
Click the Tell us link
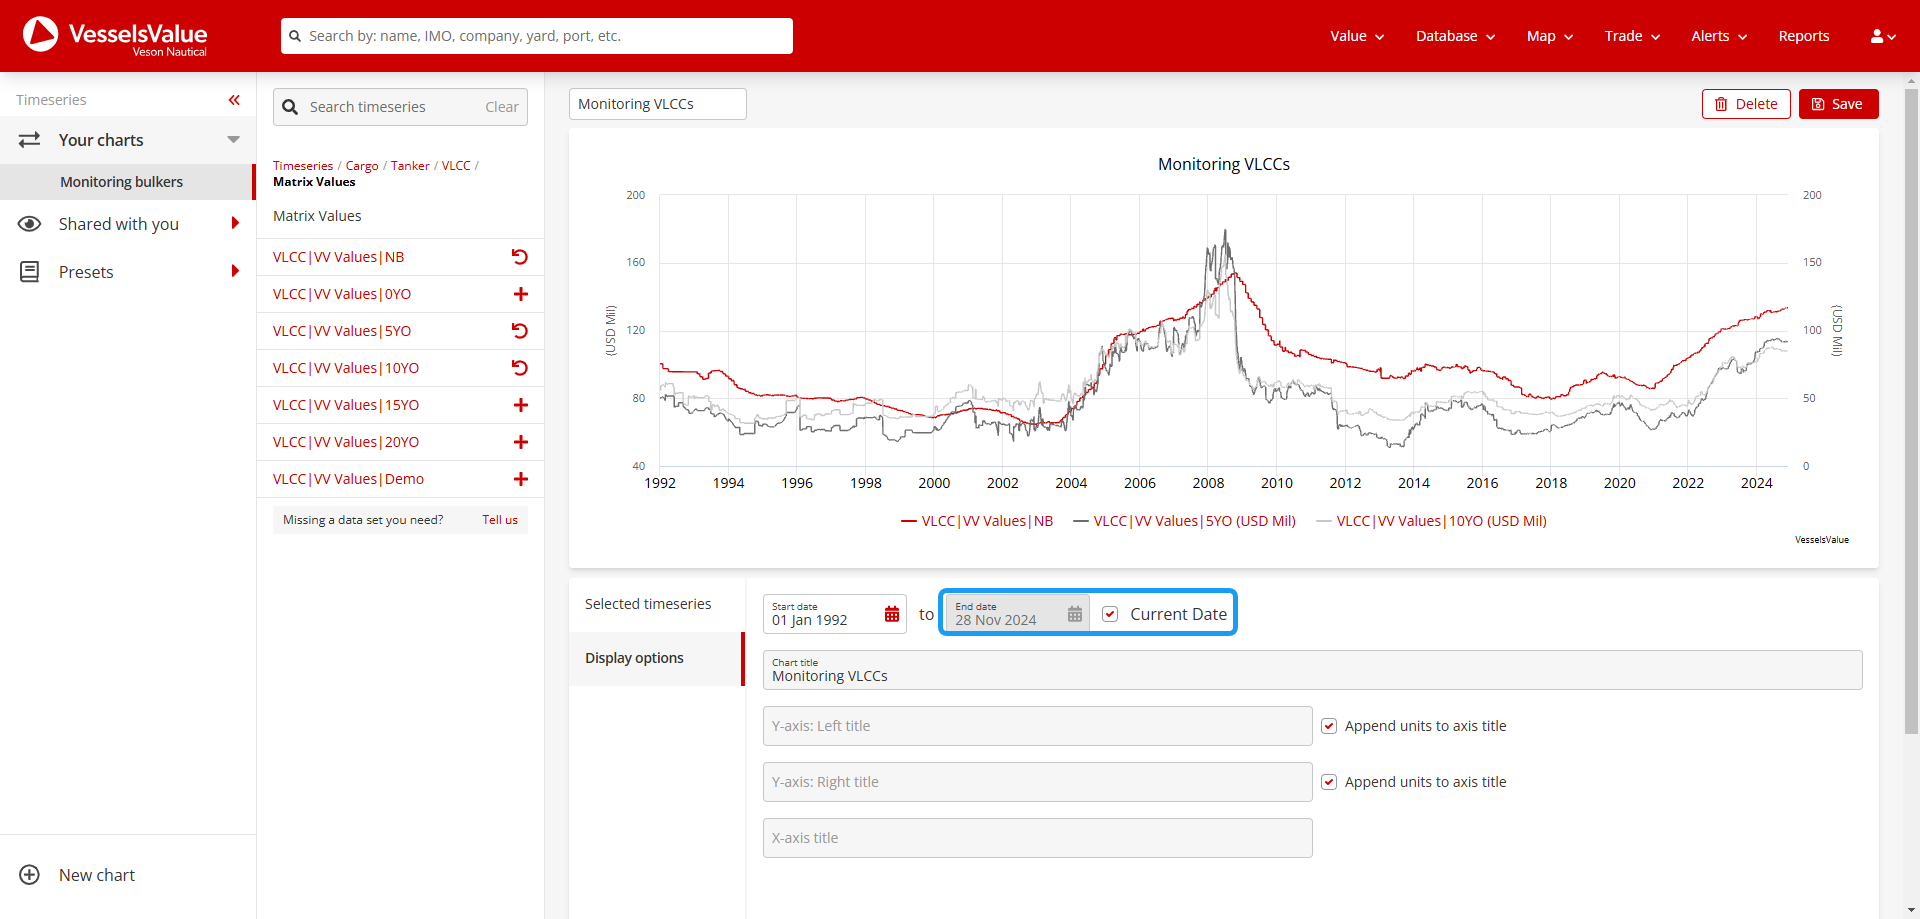(500, 520)
